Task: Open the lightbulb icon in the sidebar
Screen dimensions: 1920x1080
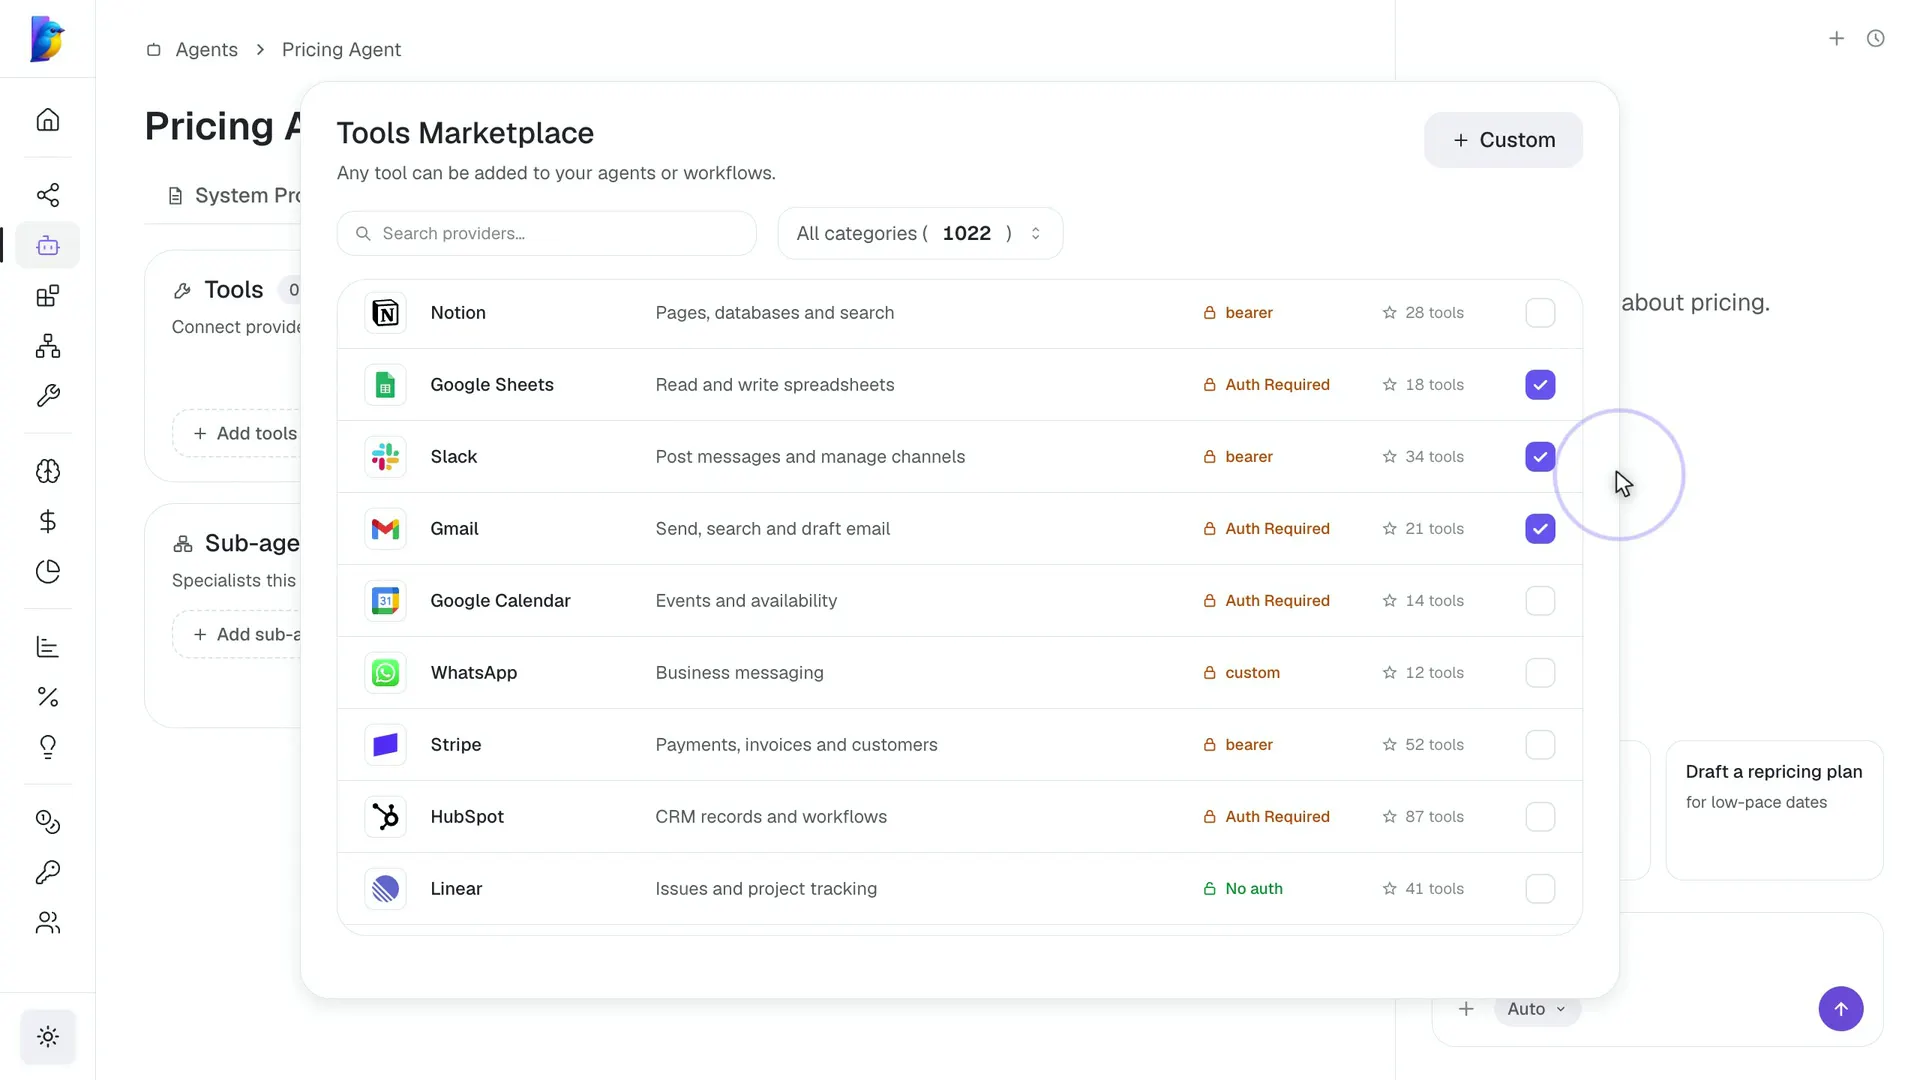Action: pyautogui.click(x=48, y=747)
